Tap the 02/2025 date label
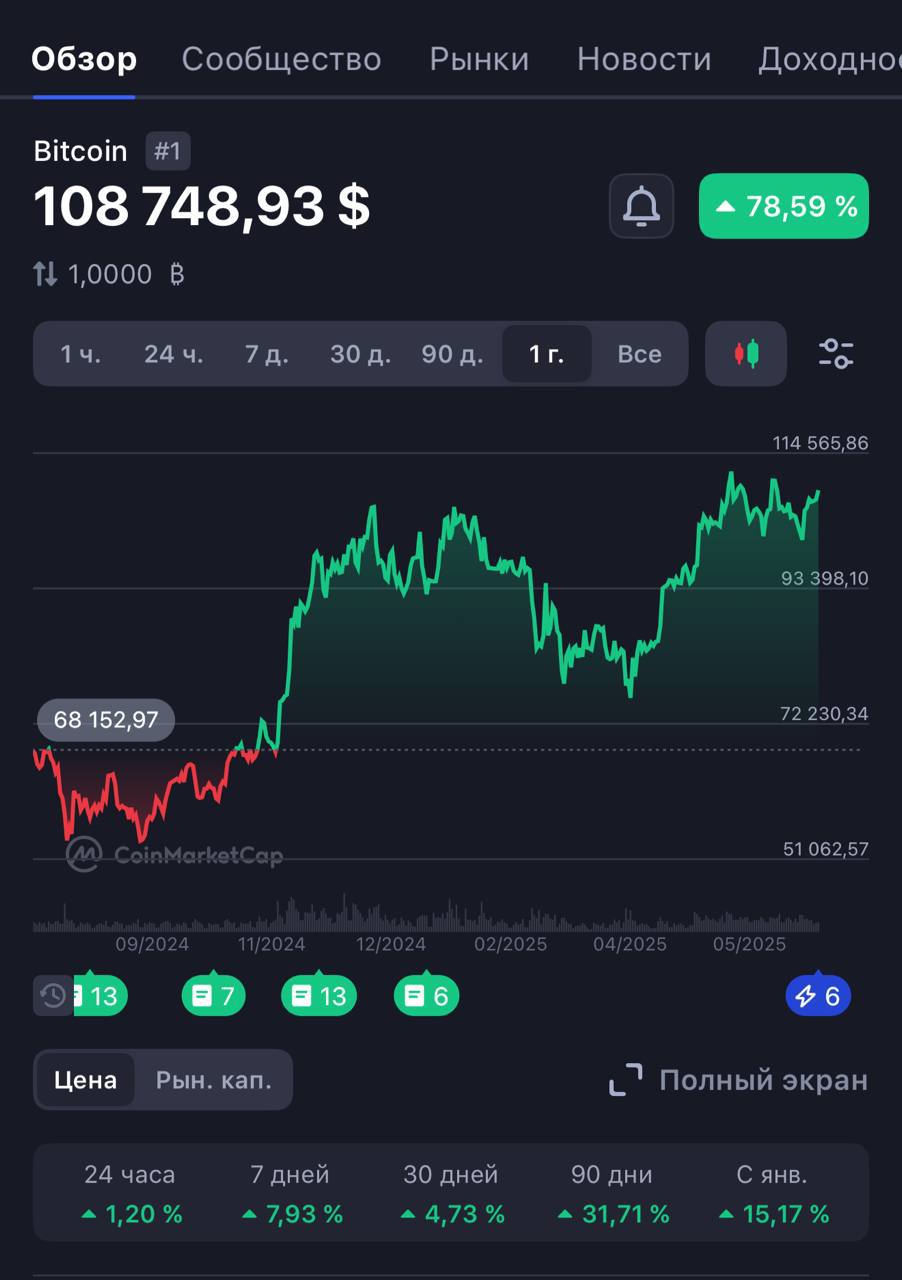This screenshot has width=902, height=1280. [x=510, y=944]
